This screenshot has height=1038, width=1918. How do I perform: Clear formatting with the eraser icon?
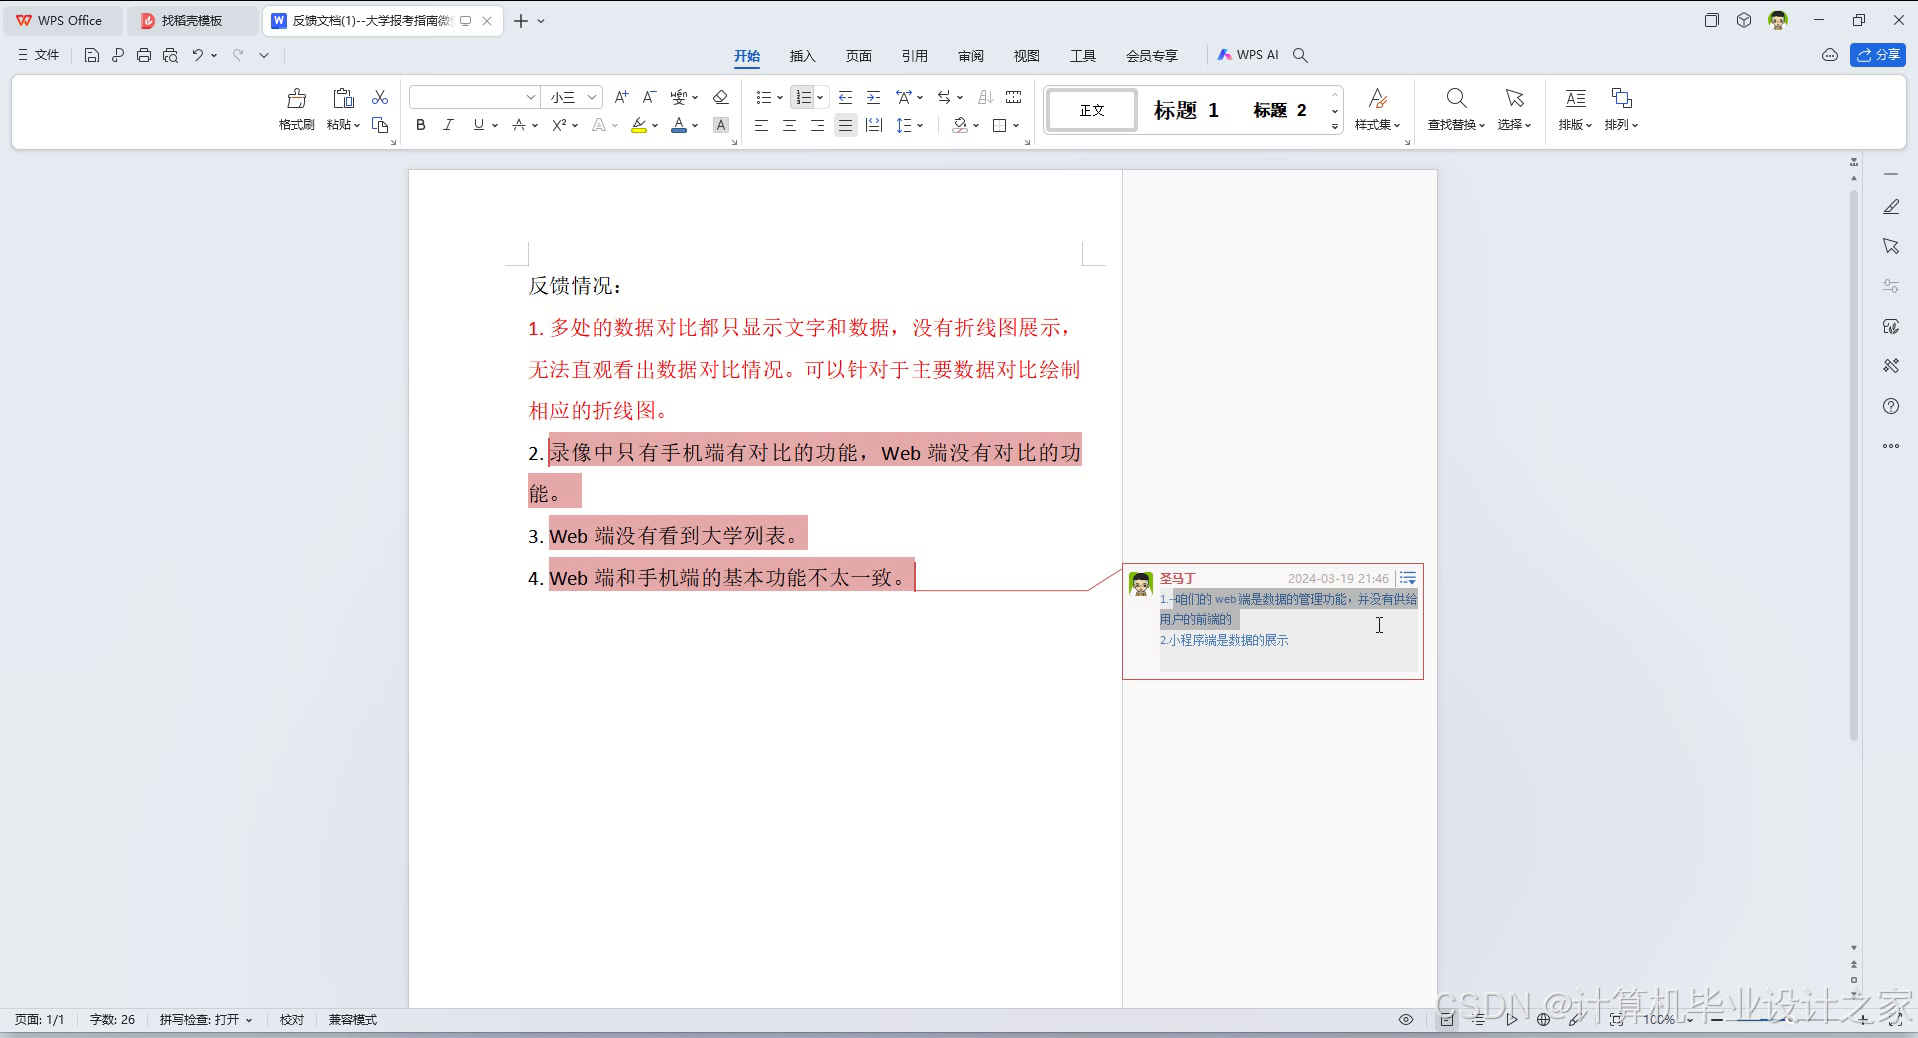pos(719,97)
